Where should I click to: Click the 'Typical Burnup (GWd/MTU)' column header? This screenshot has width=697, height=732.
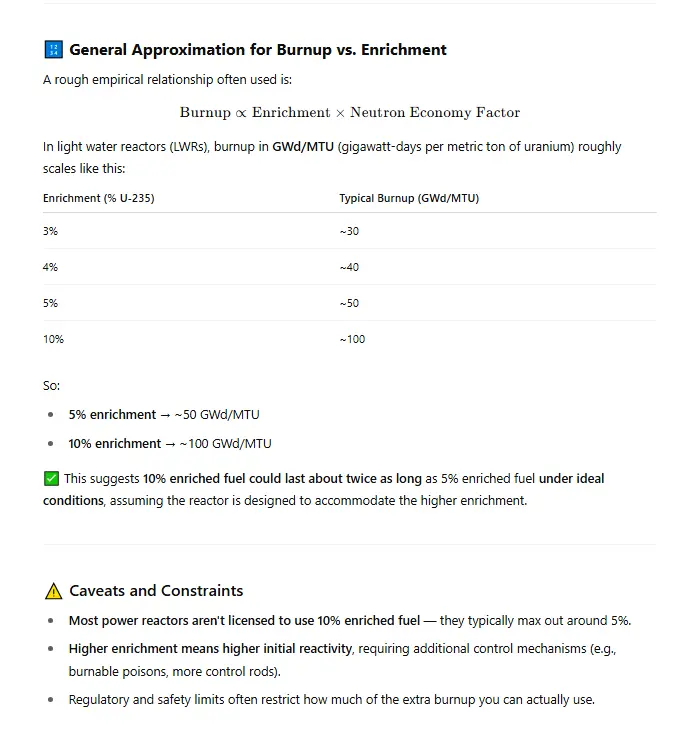coord(408,198)
